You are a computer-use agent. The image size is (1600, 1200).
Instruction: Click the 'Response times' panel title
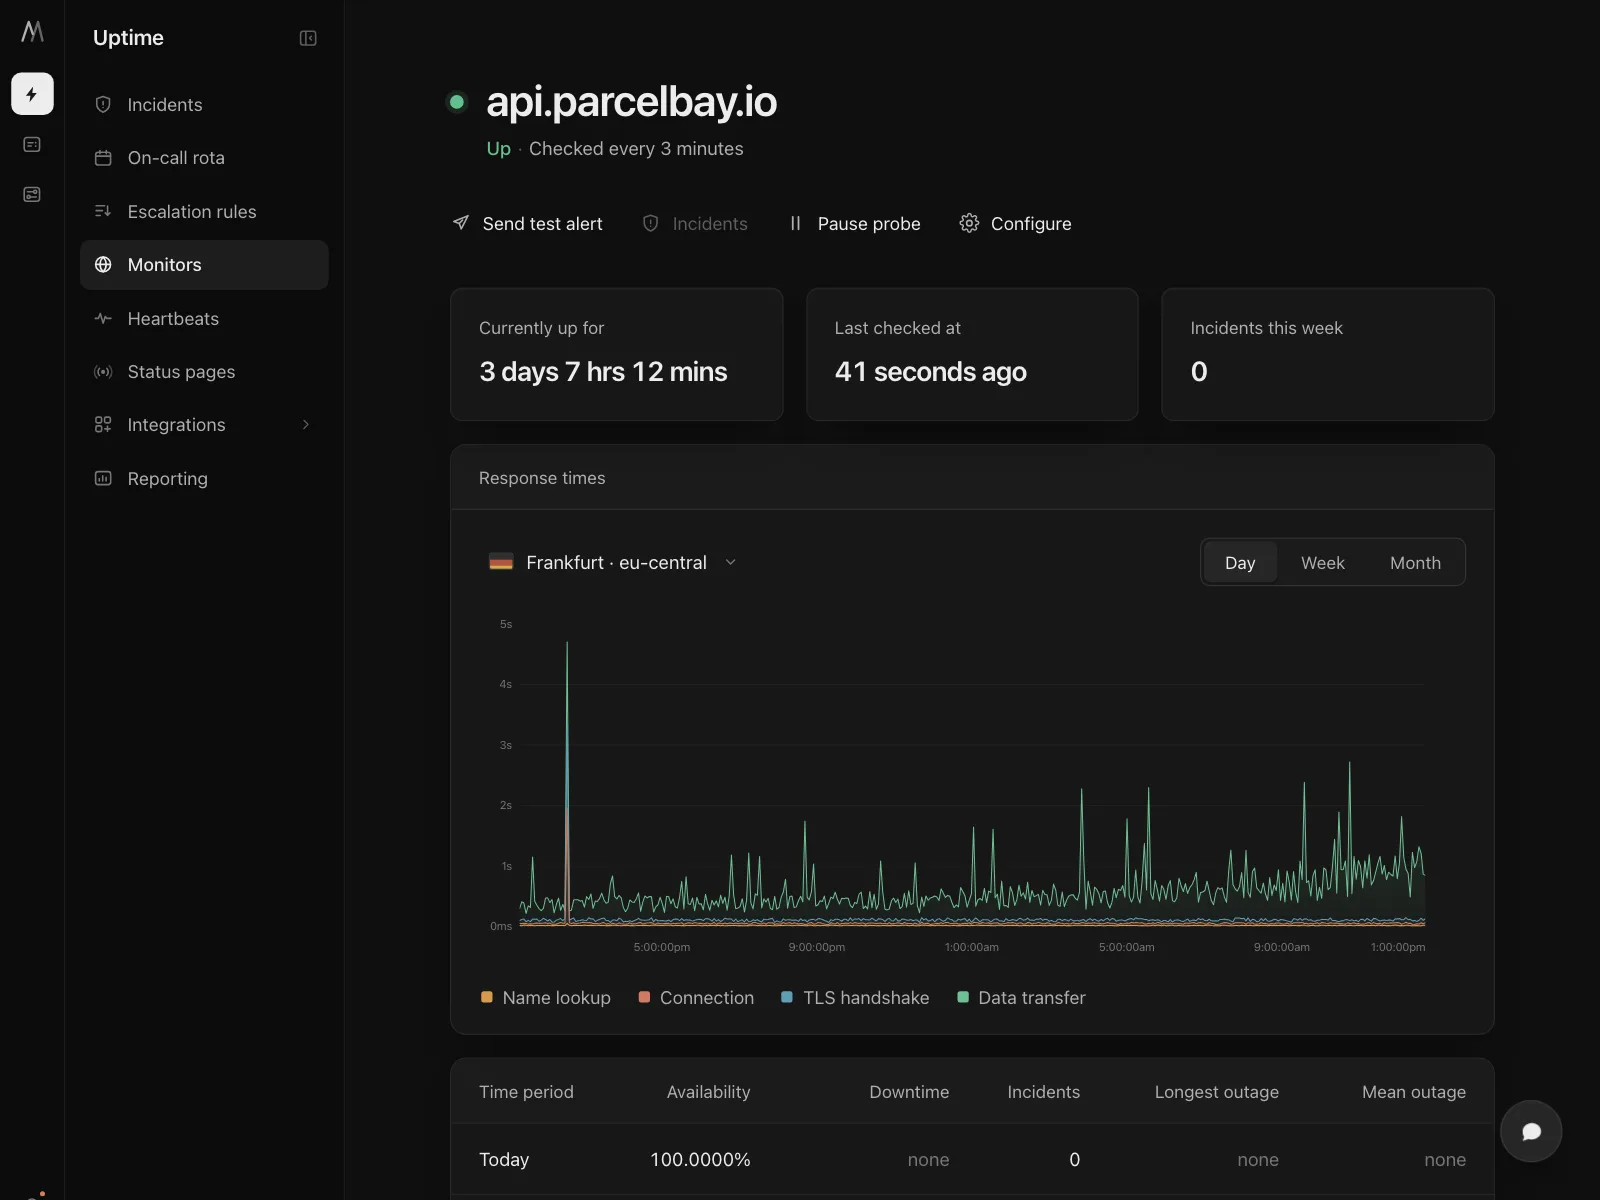tap(542, 478)
